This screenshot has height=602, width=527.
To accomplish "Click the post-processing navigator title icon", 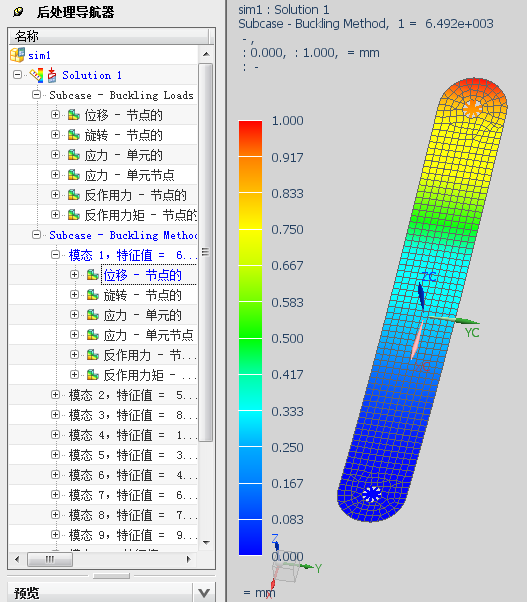I will pos(18,12).
